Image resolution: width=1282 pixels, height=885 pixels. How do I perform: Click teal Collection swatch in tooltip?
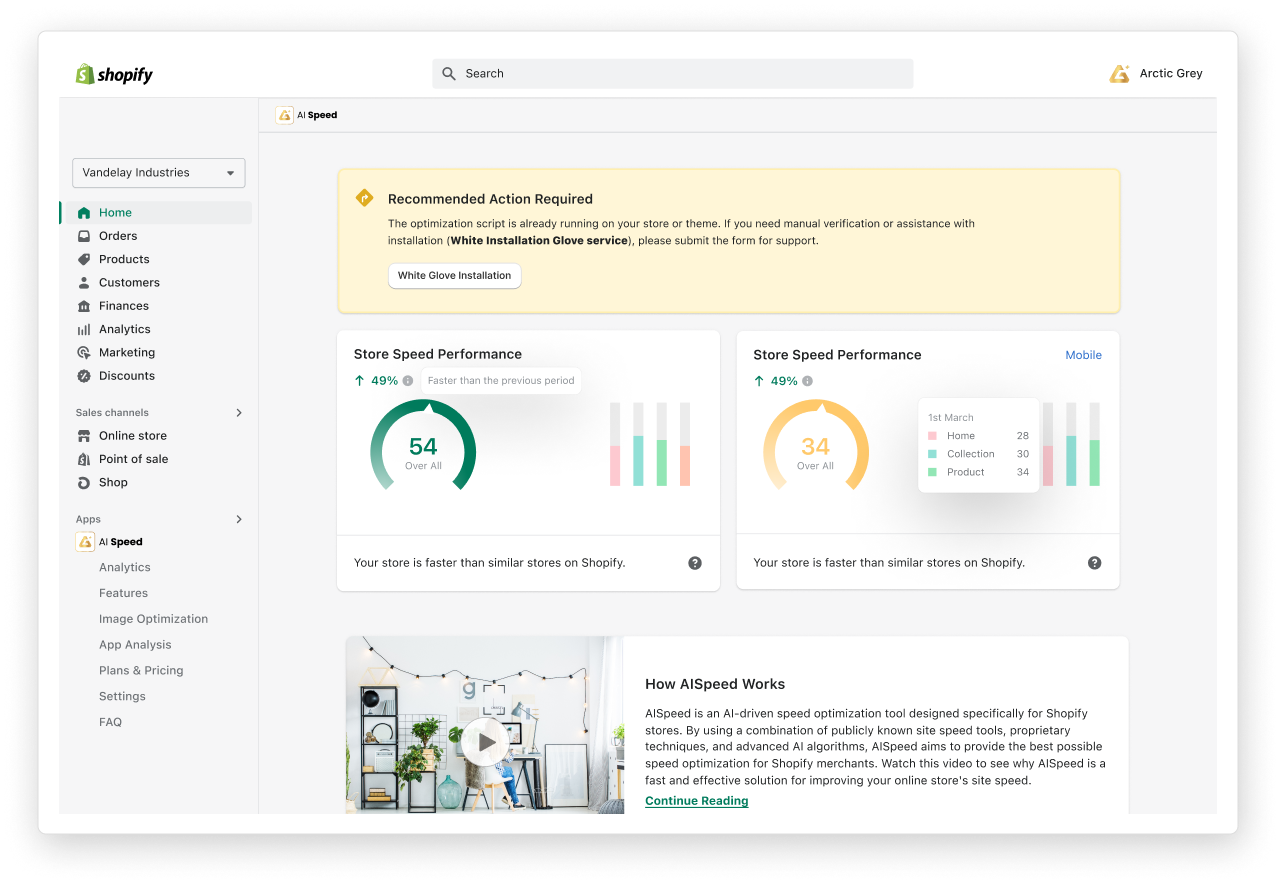(932, 454)
